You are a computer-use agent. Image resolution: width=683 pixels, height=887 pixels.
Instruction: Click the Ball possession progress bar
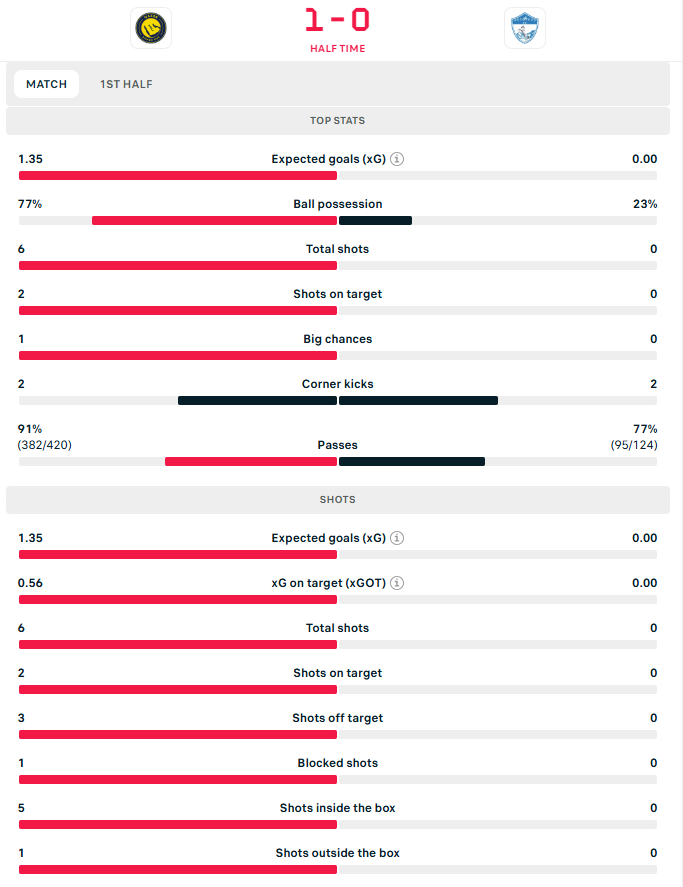click(338, 221)
